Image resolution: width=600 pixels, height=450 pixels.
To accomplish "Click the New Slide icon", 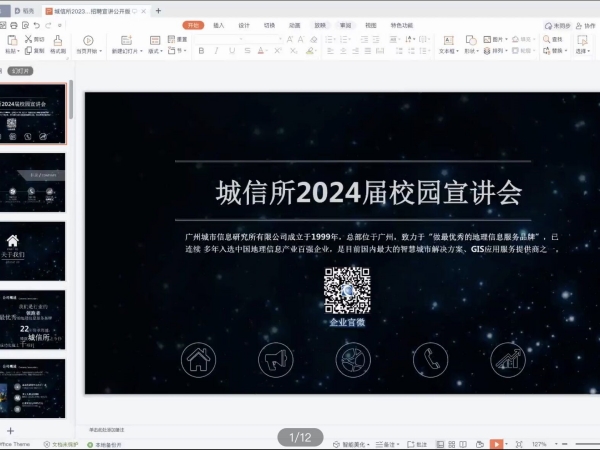I will pos(126,40).
